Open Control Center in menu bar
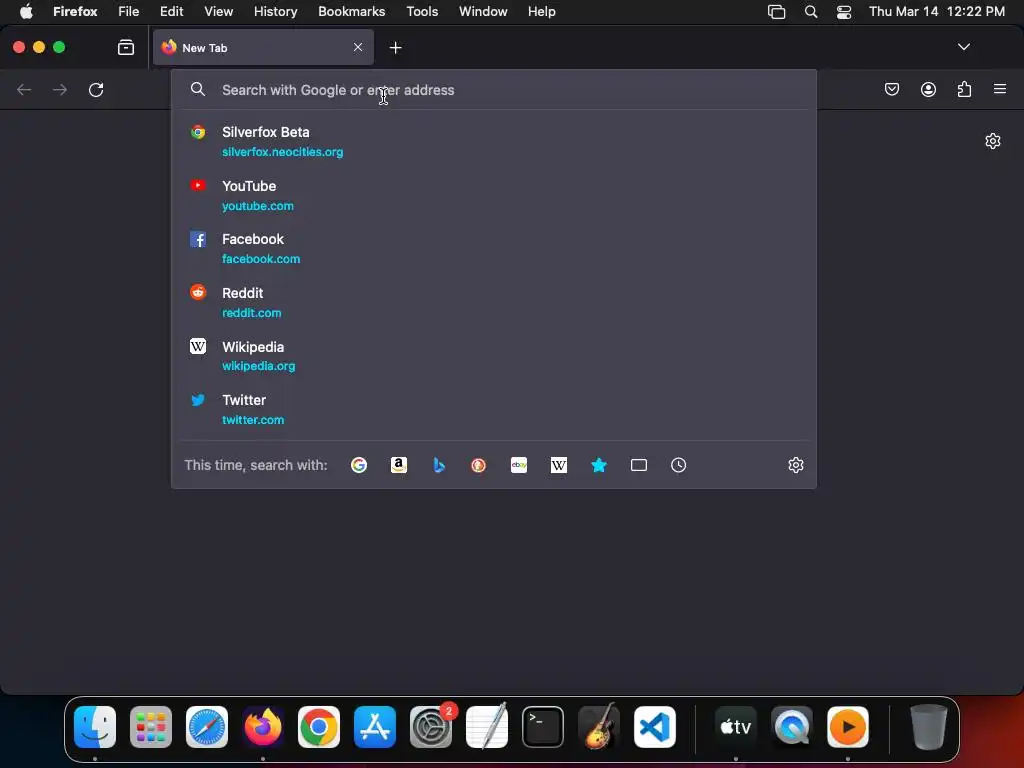This screenshot has width=1024, height=768. point(844,12)
